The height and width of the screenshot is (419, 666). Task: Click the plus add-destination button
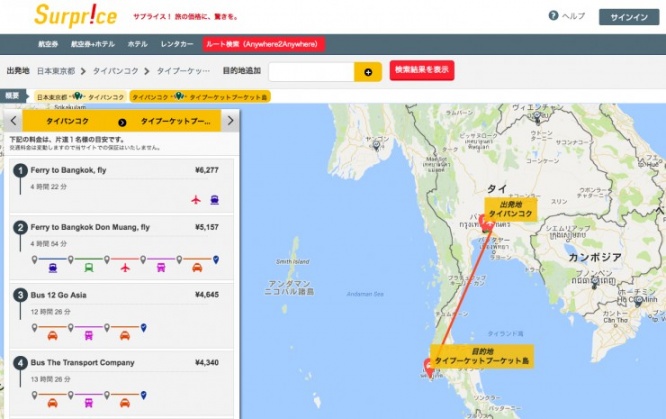[368, 72]
